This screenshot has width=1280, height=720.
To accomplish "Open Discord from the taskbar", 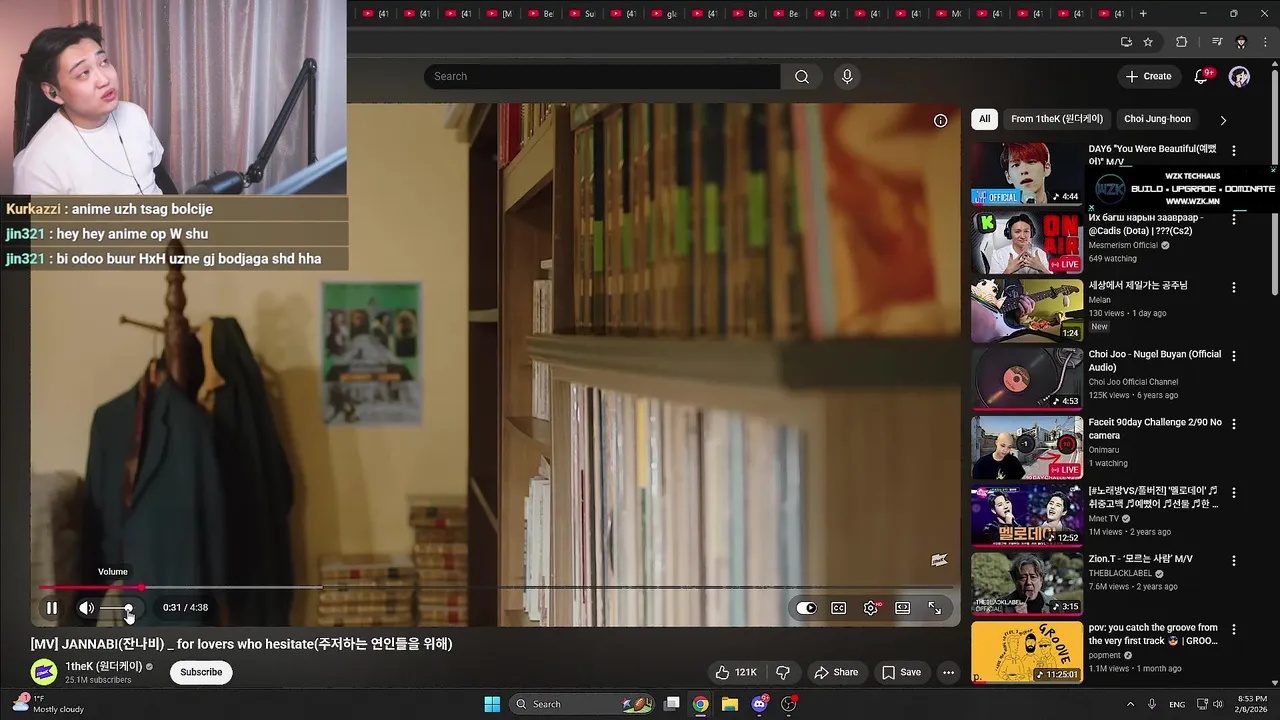I will click(759, 704).
